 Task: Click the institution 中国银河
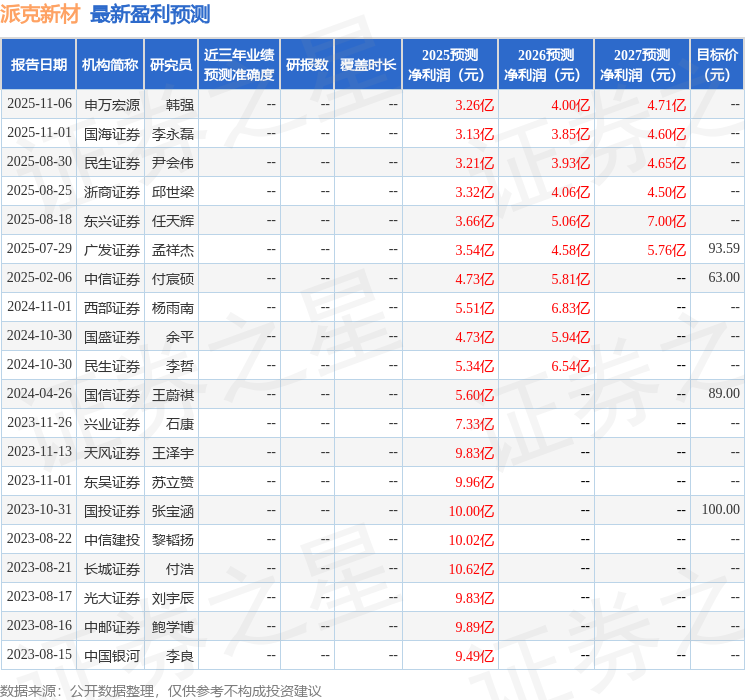point(112,656)
